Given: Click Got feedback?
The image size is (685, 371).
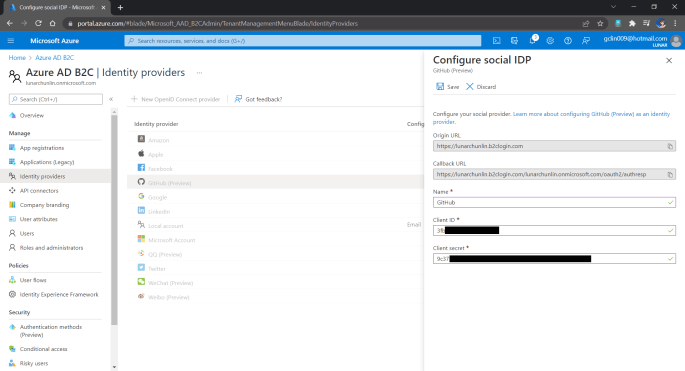Looking at the screenshot, I should click(x=259, y=99).
